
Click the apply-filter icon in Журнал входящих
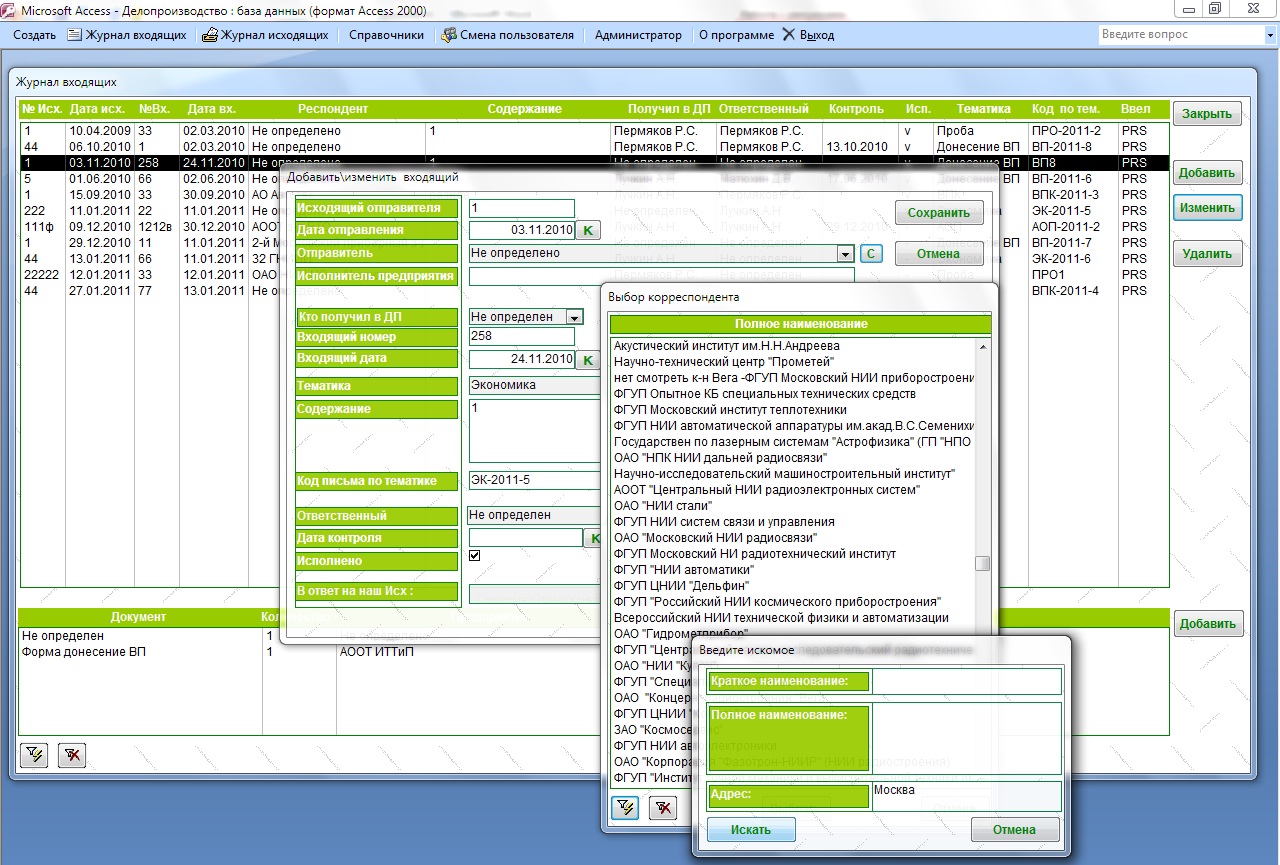[34, 755]
